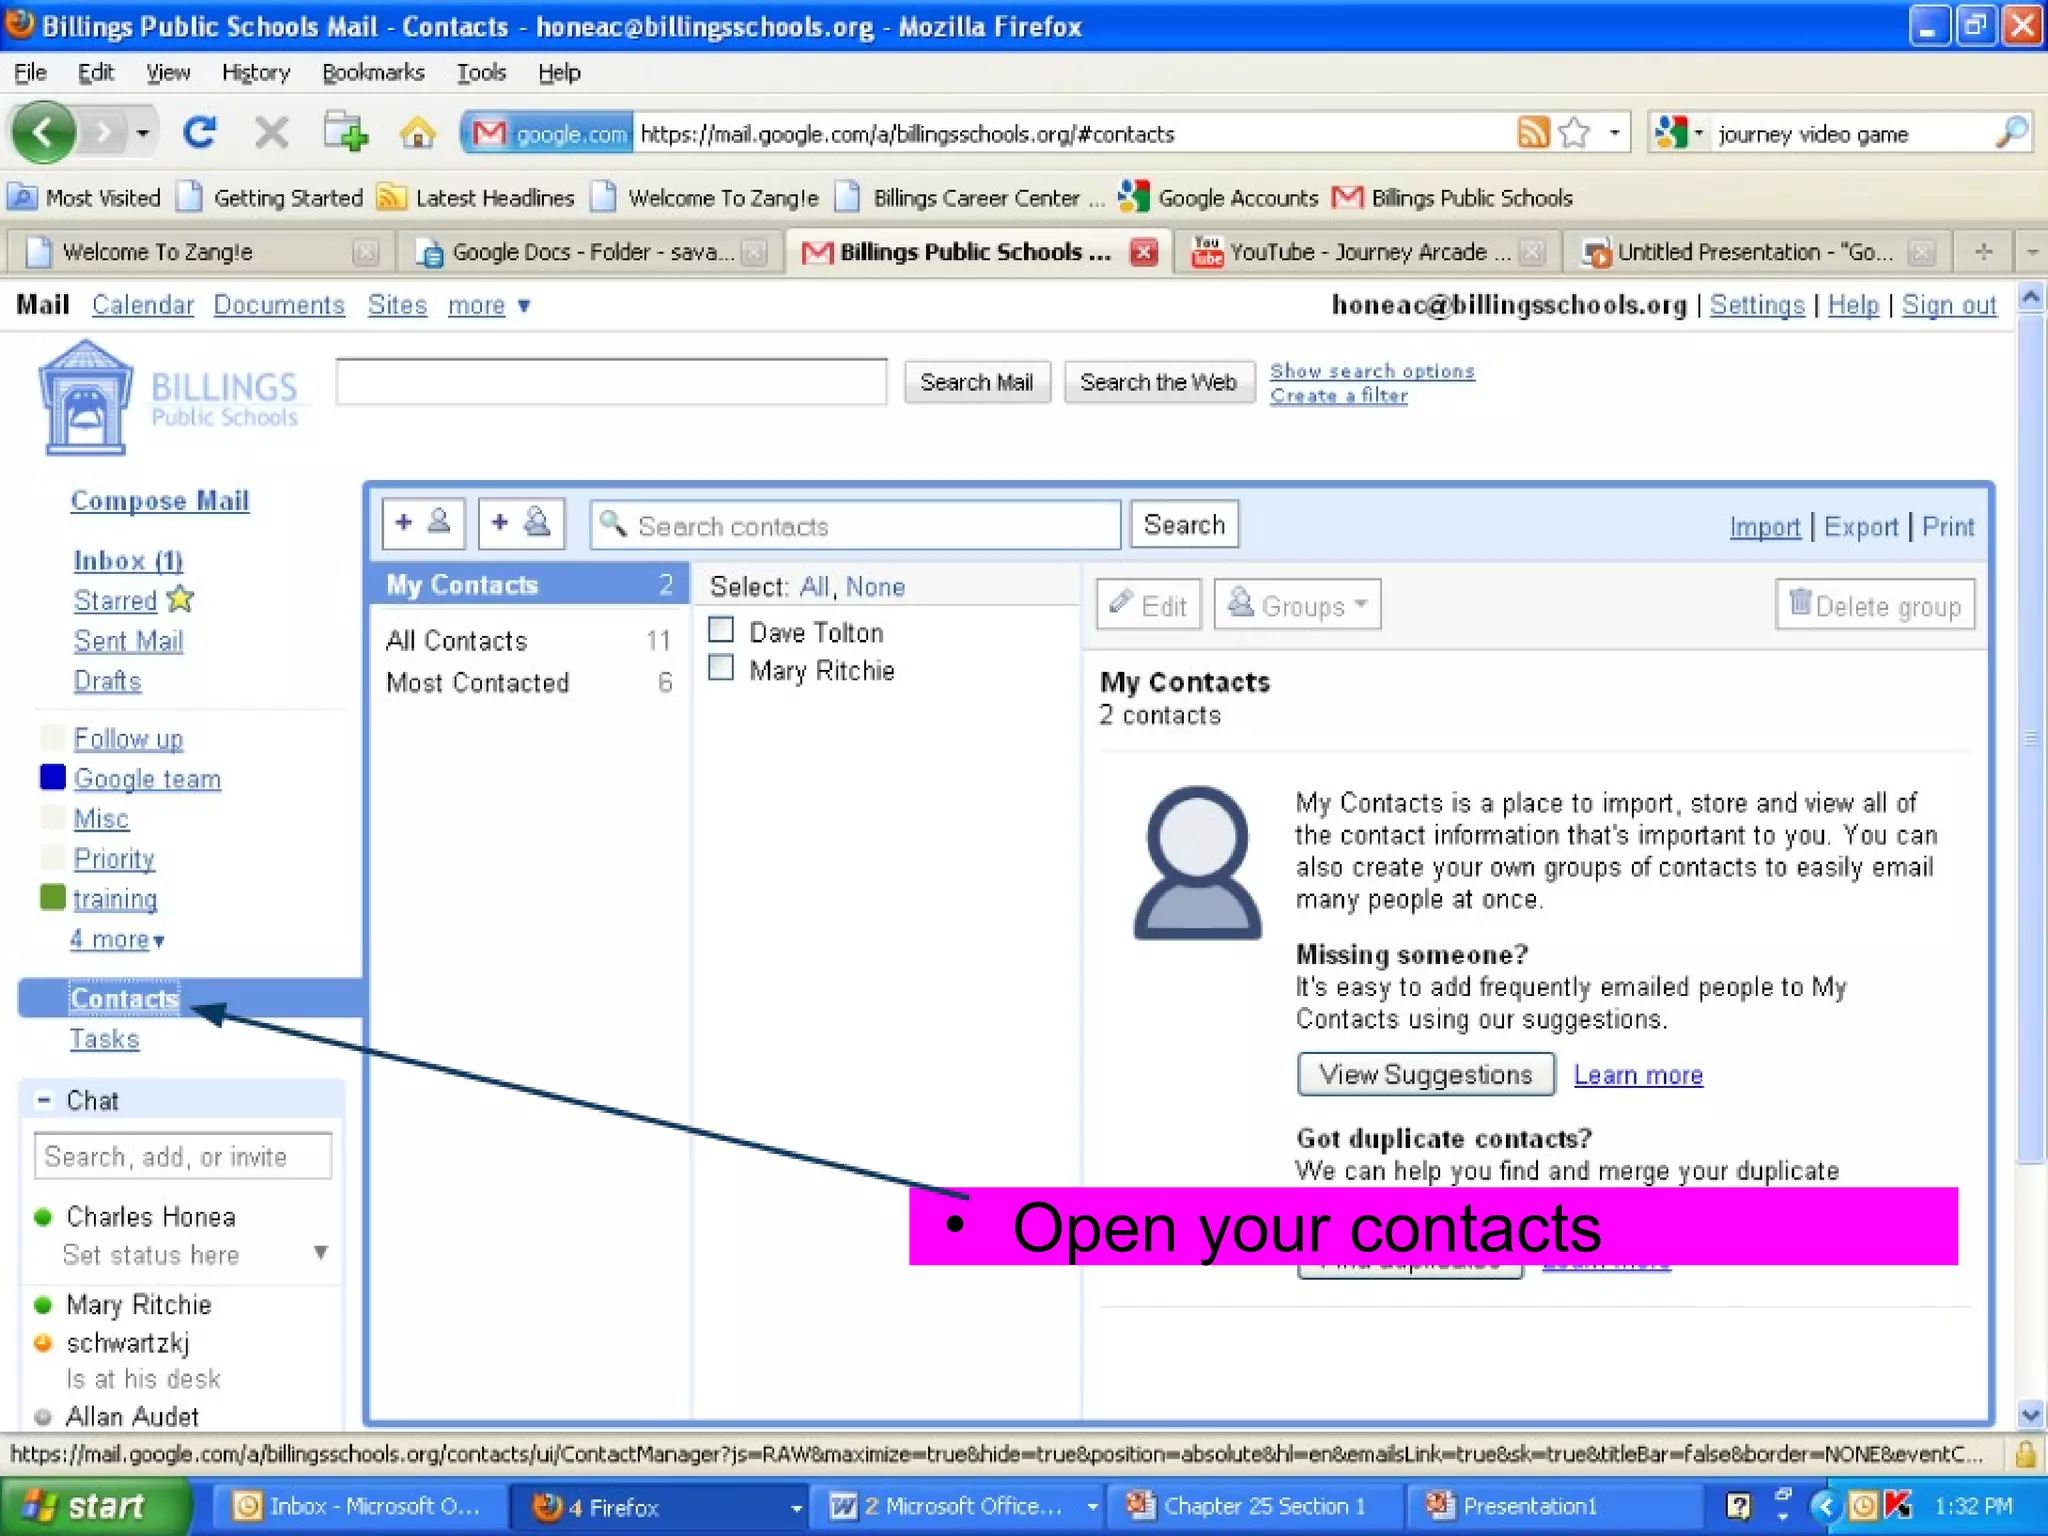2048x1536 pixels.
Task: Open the File menu
Action: [x=30, y=72]
